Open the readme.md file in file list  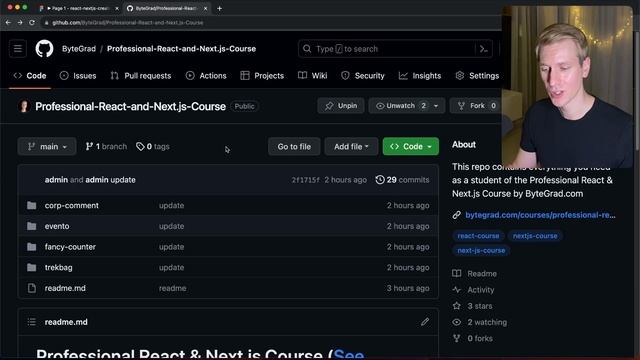[65, 288]
